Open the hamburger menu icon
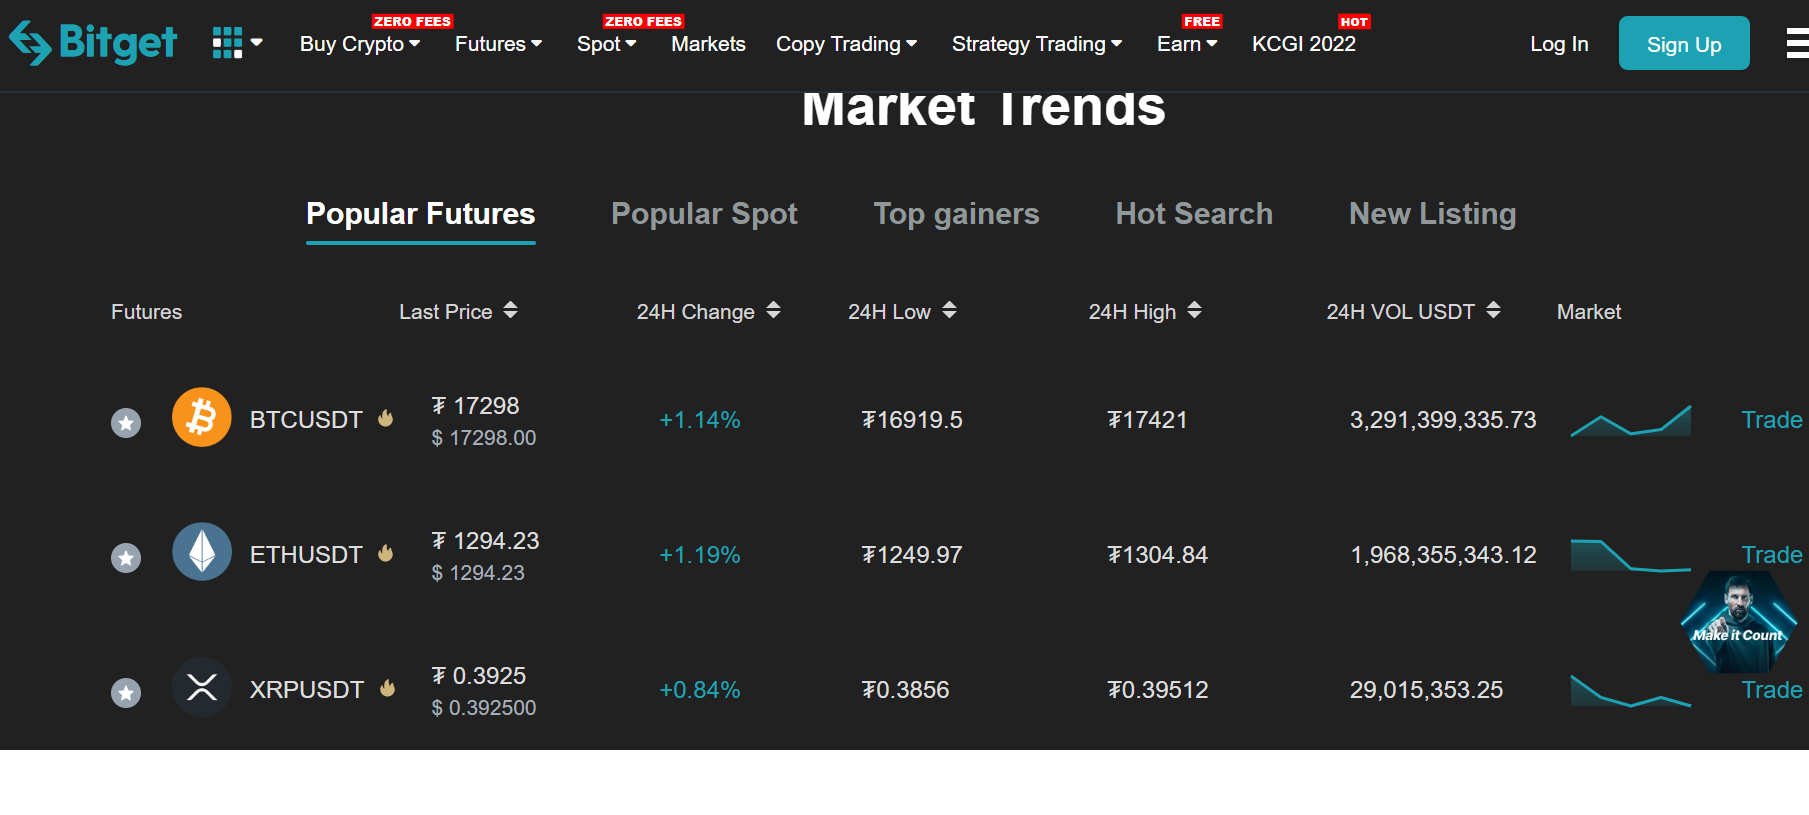The height and width of the screenshot is (815, 1809). tap(1797, 43)
